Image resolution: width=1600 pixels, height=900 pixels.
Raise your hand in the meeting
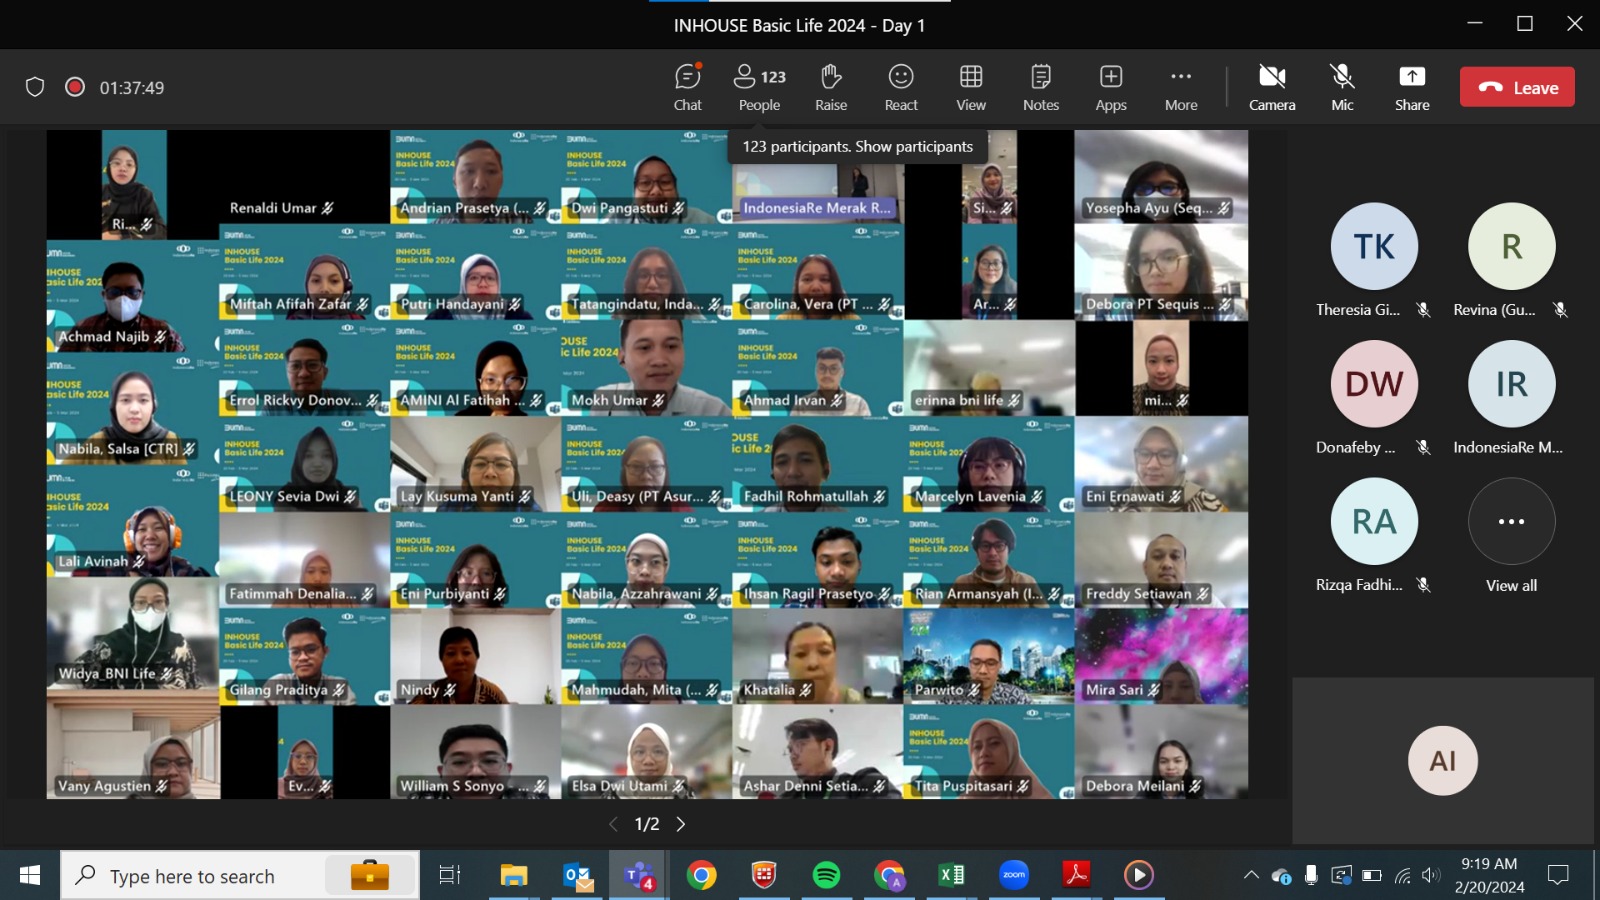click(831, 88)
